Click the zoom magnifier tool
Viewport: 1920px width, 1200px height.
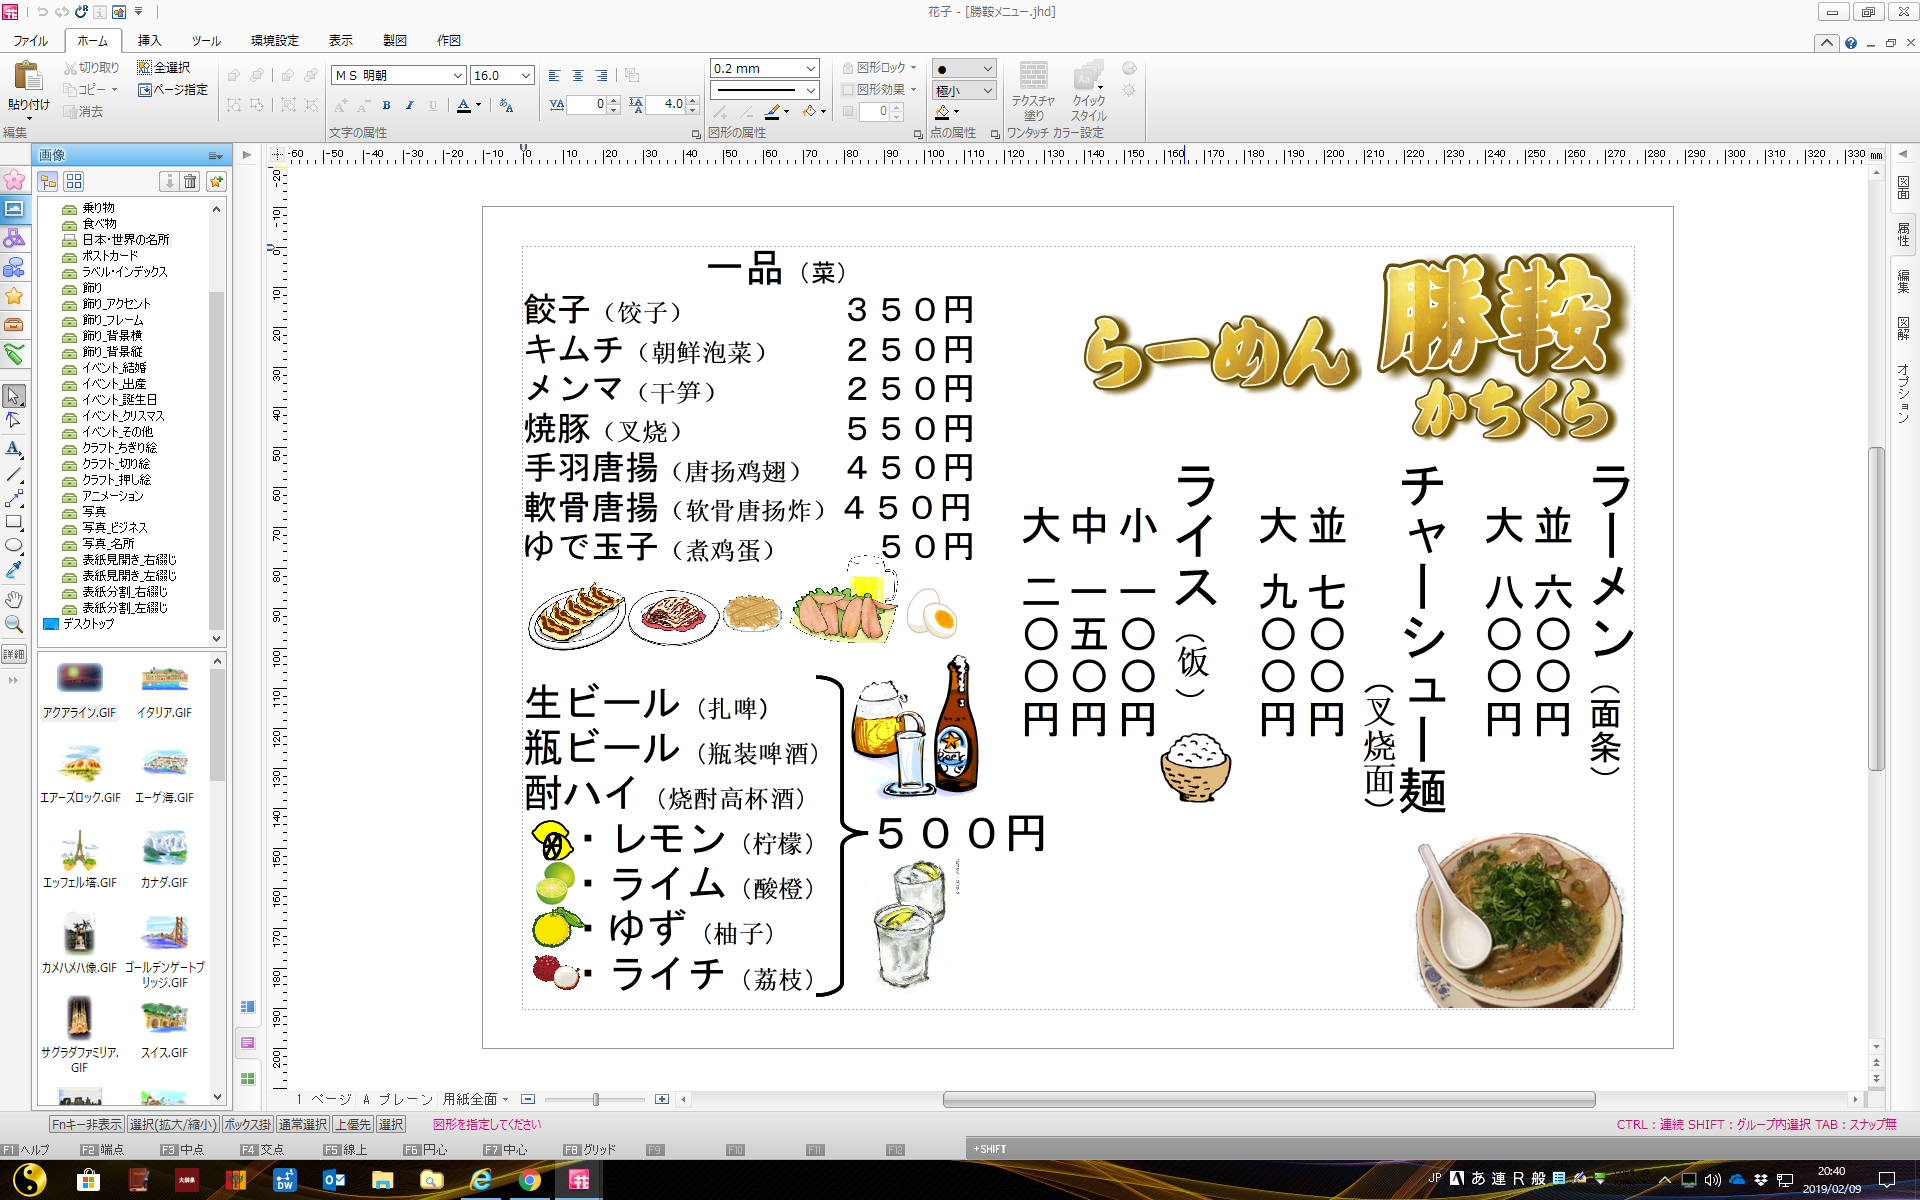coord(14,625)
